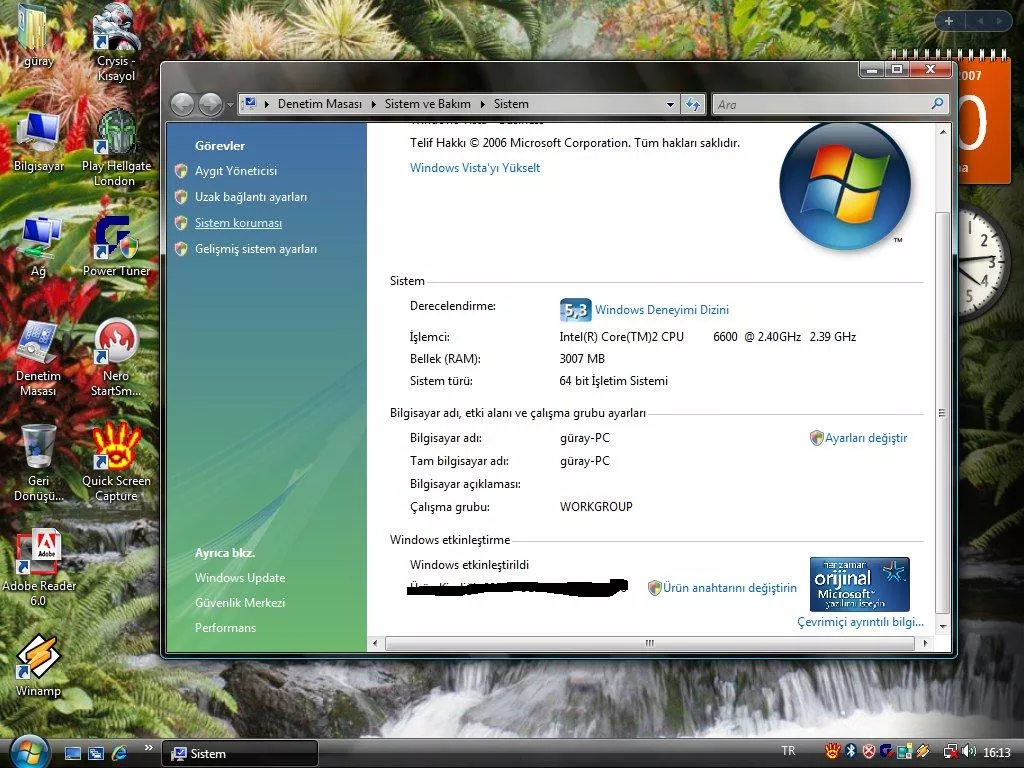The width and height of the screenshot is (1024, 768).
Task: Click the volume icon in system tray
Action: (969, 752)
